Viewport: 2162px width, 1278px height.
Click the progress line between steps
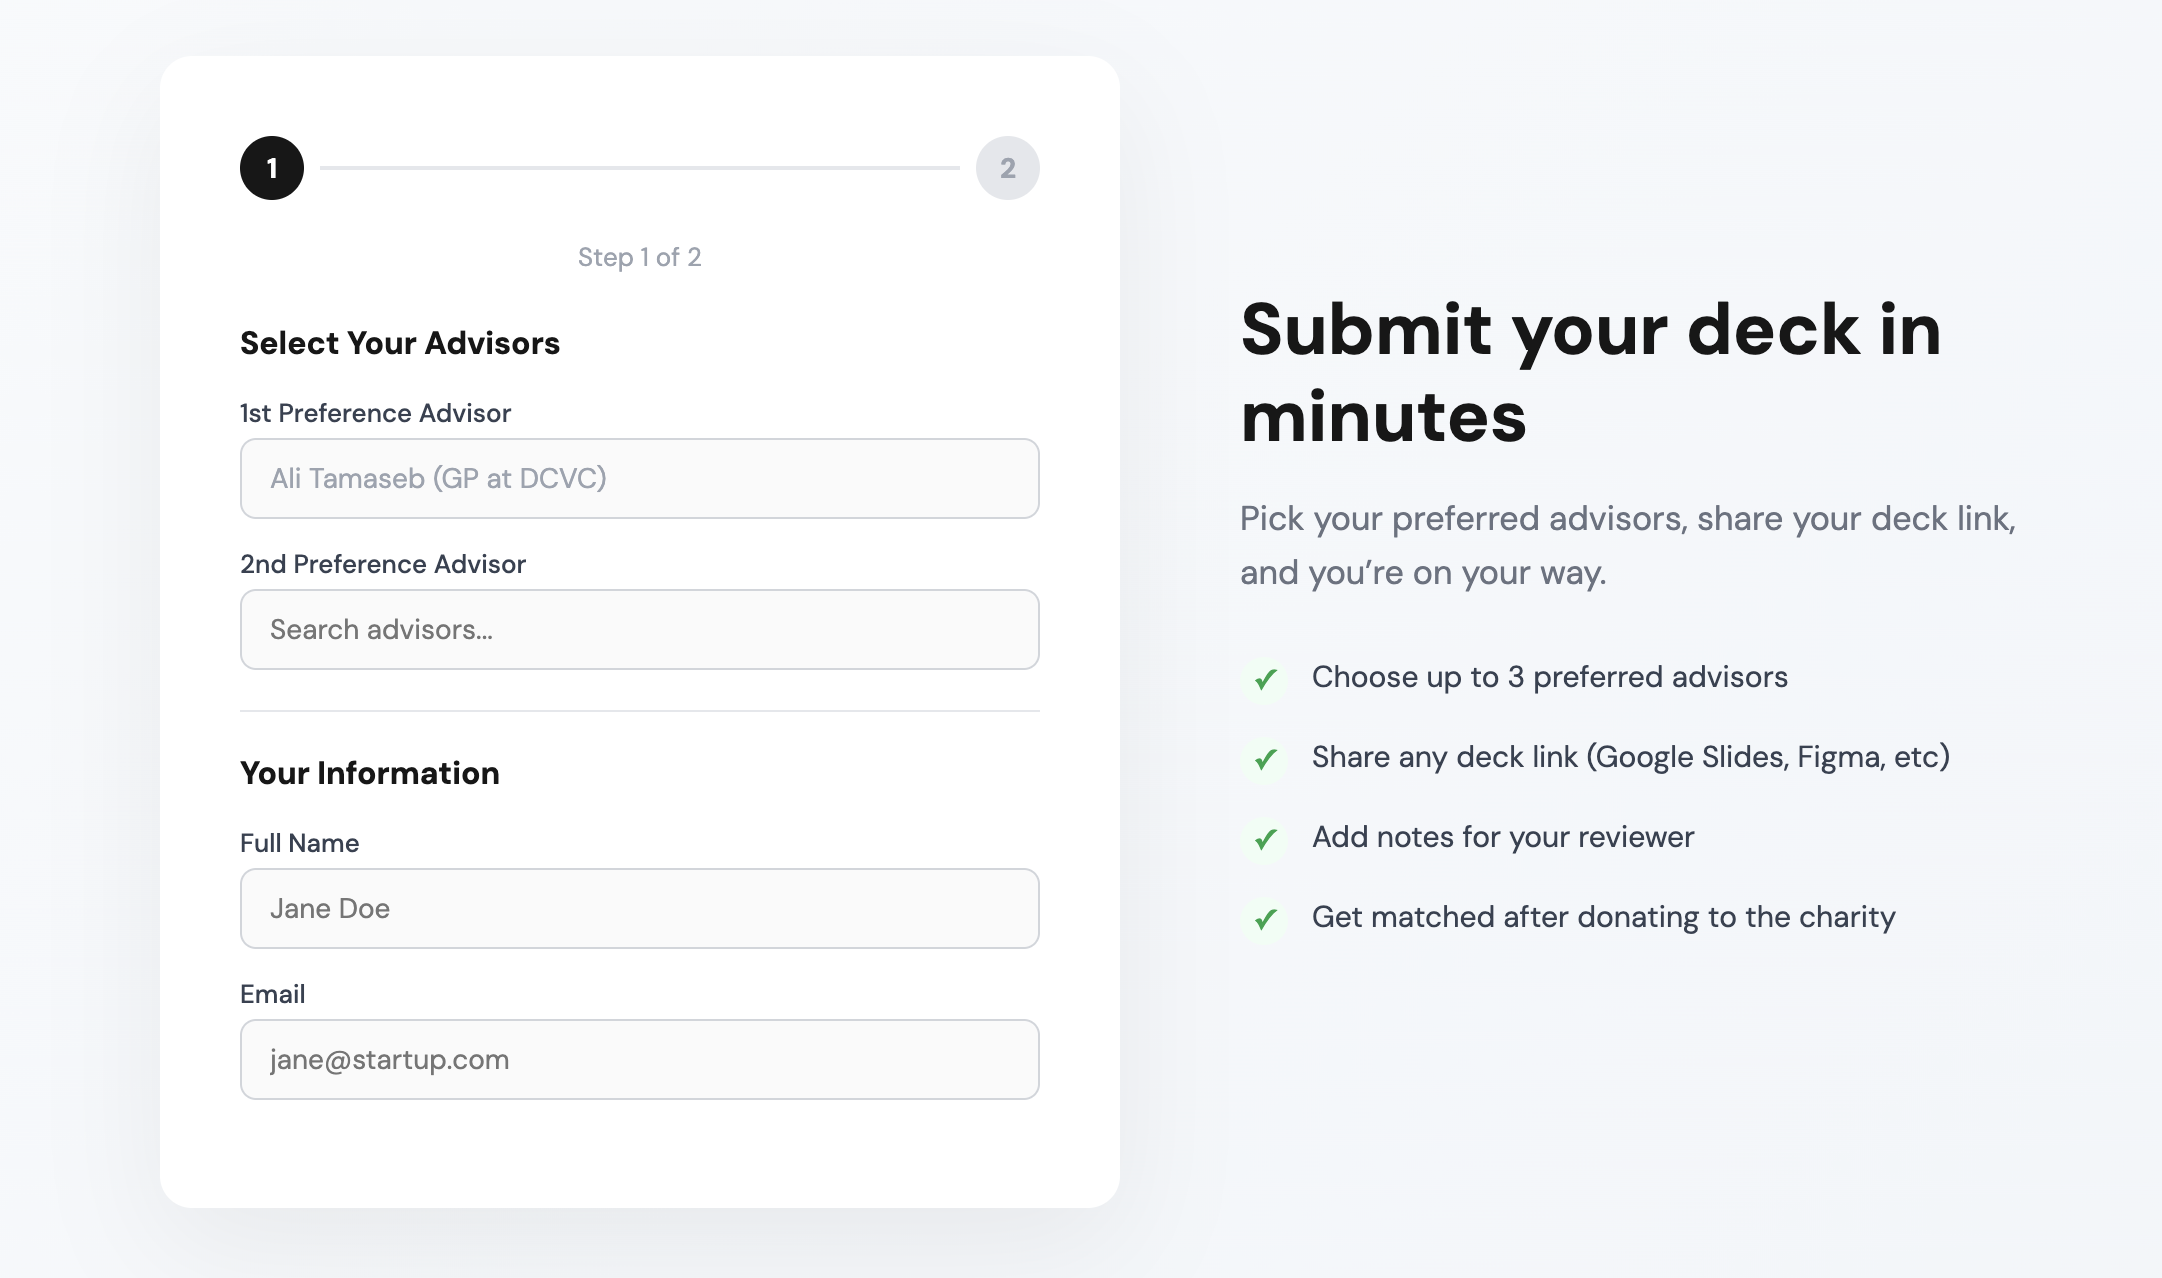640,168
